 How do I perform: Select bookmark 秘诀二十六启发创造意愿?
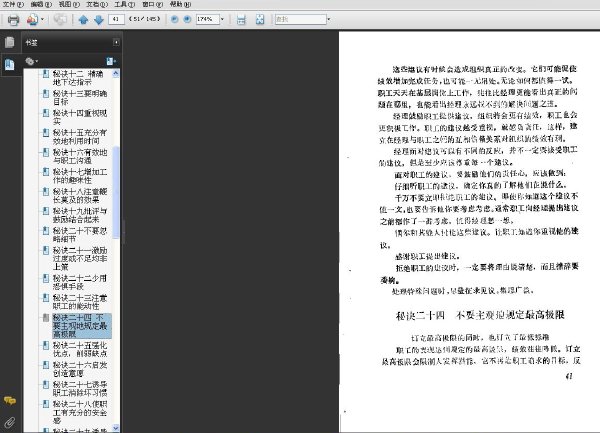(80, 369)
